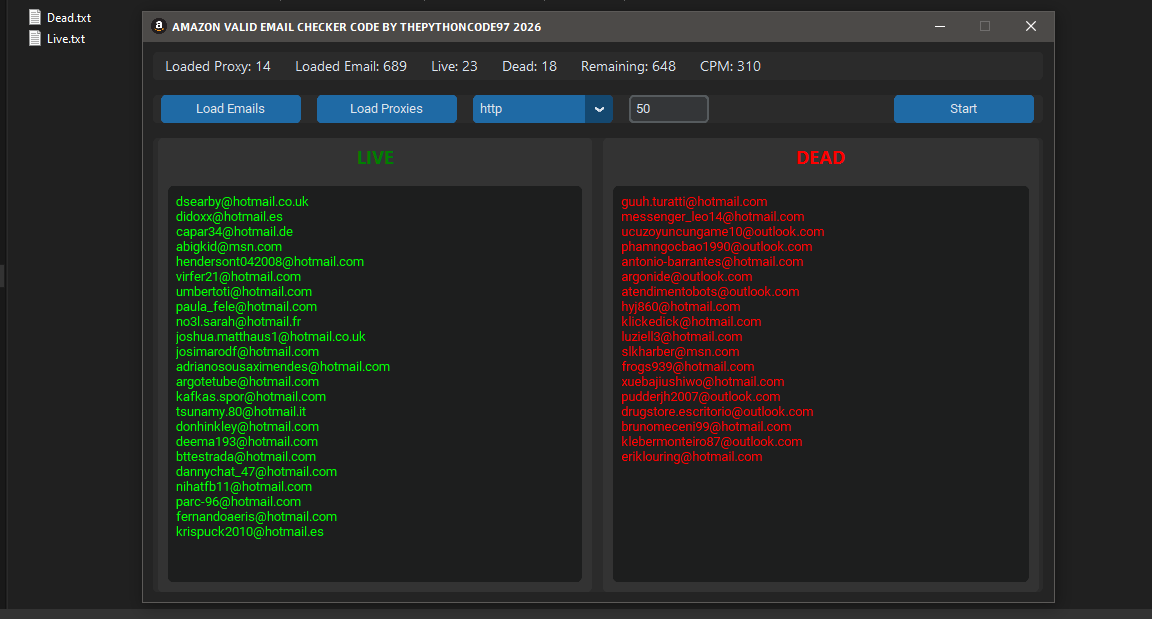1152x619 pixels.
Task: Select hendersont042008@hotmail.com entry
Action: (270, 261)
